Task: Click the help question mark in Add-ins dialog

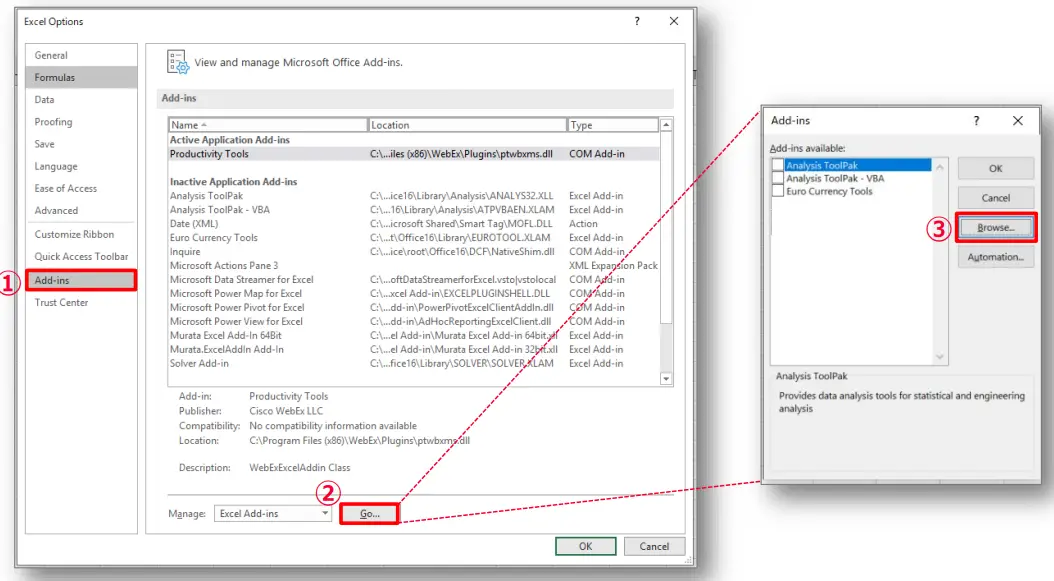Action: (978, 120)
